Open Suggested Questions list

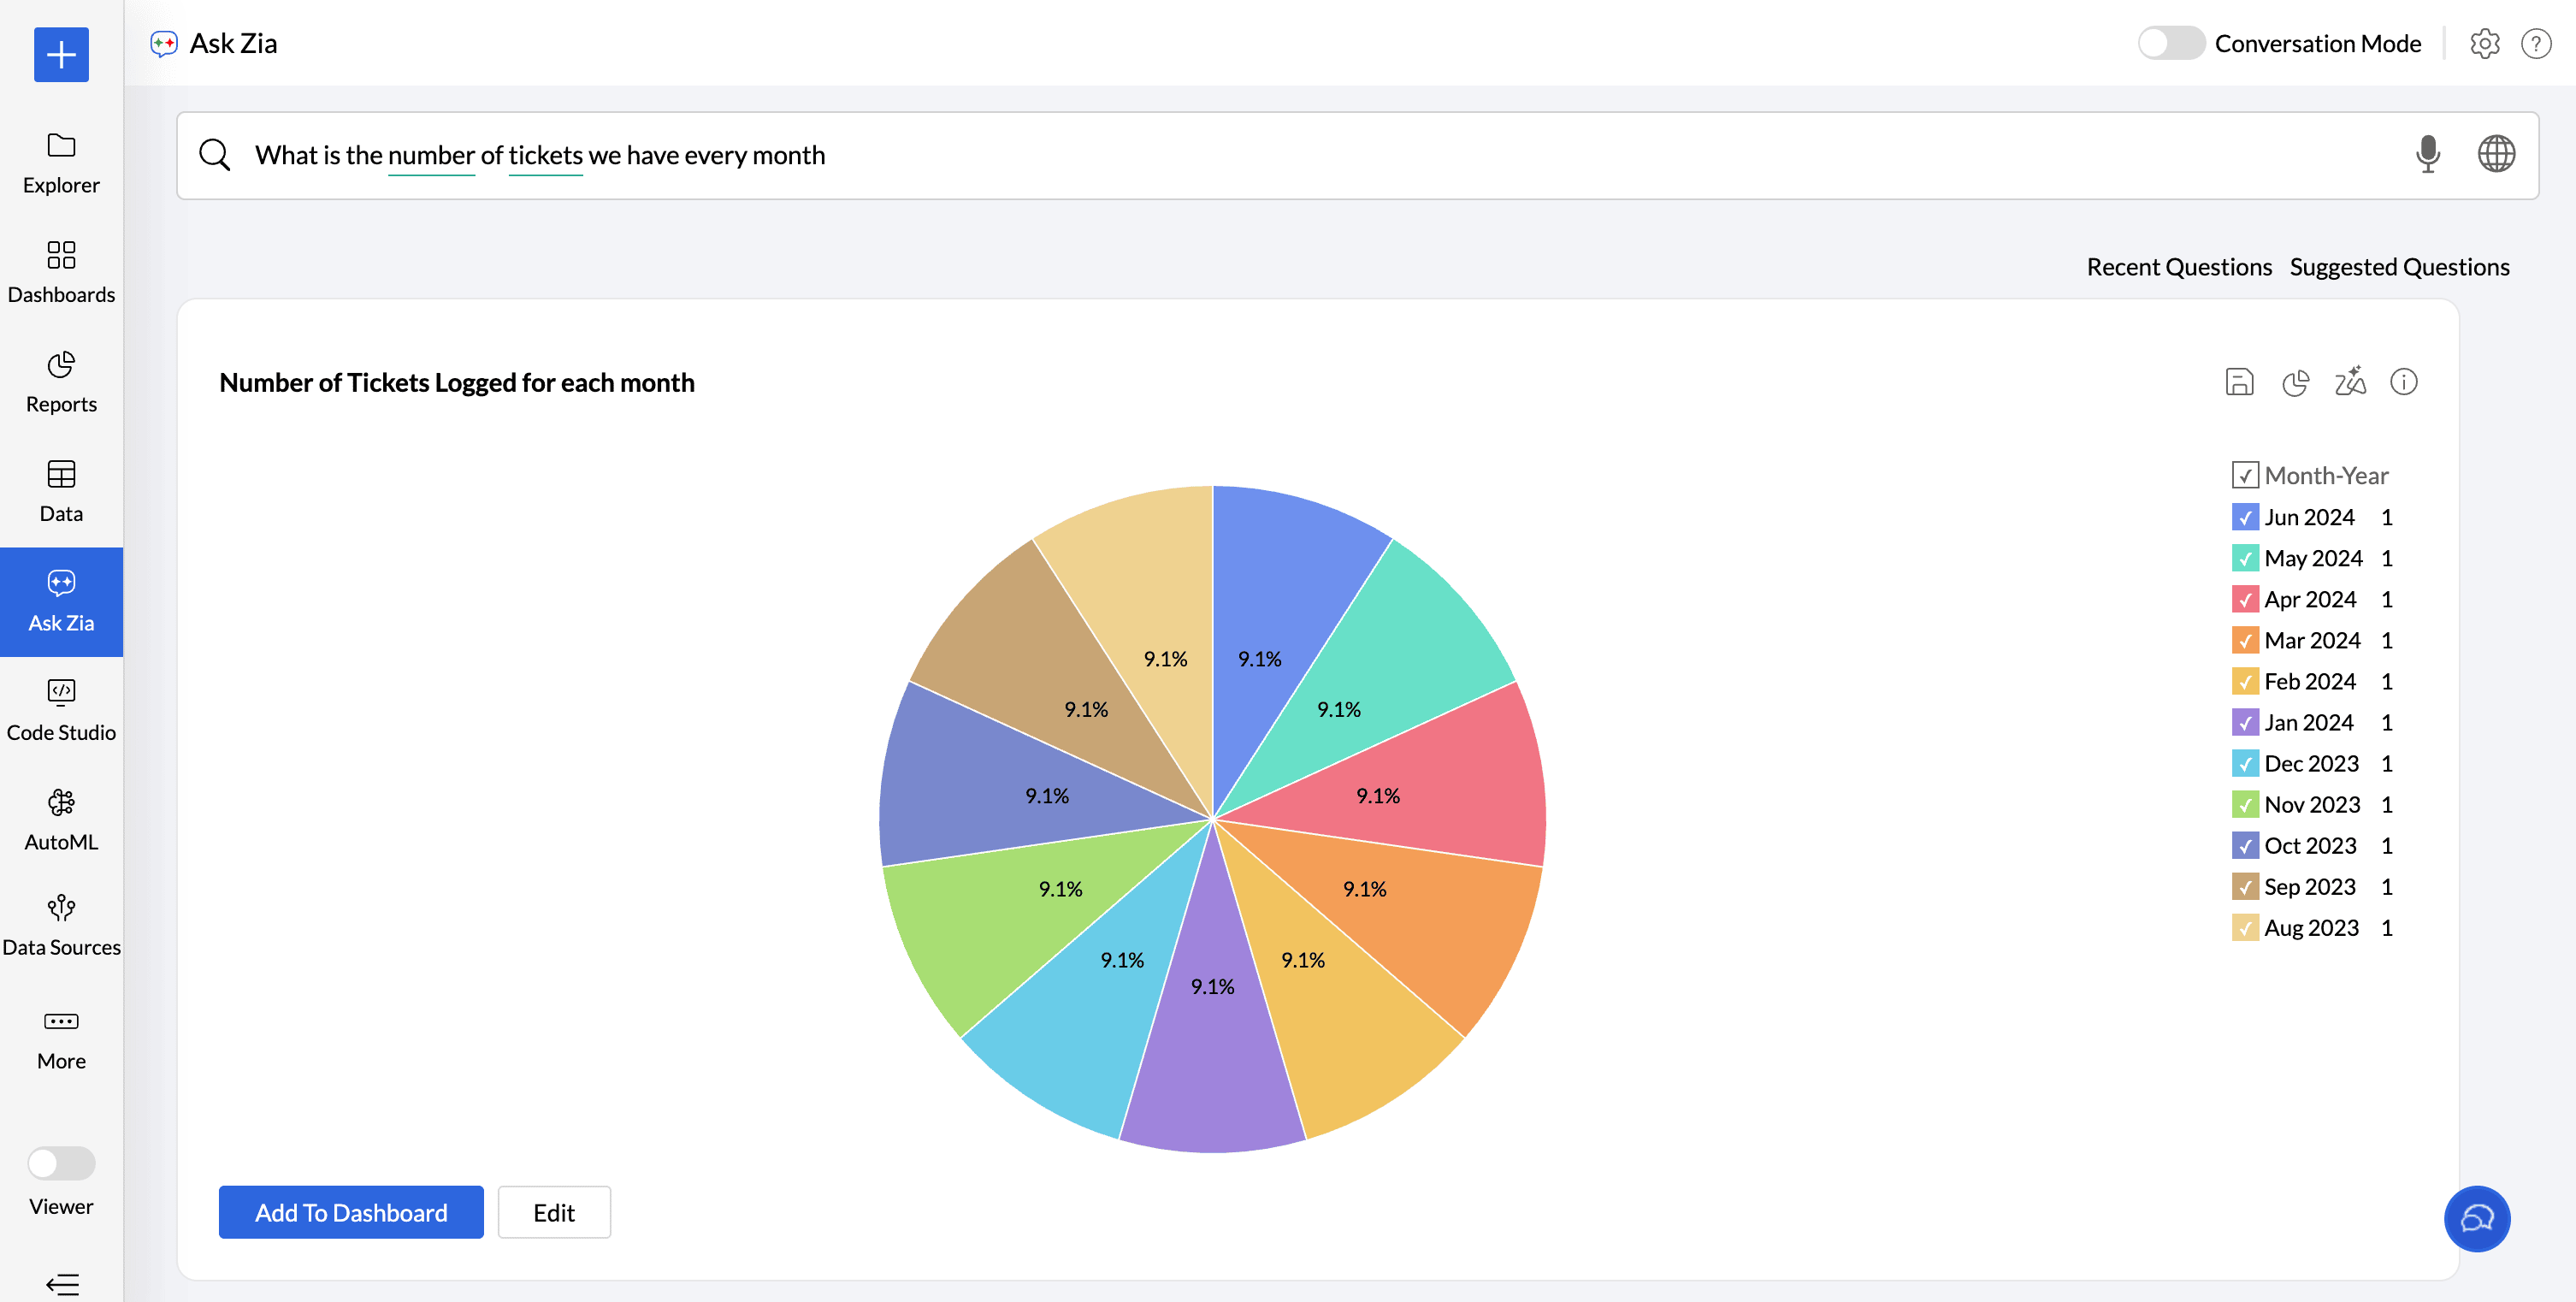coord(2399,267)
